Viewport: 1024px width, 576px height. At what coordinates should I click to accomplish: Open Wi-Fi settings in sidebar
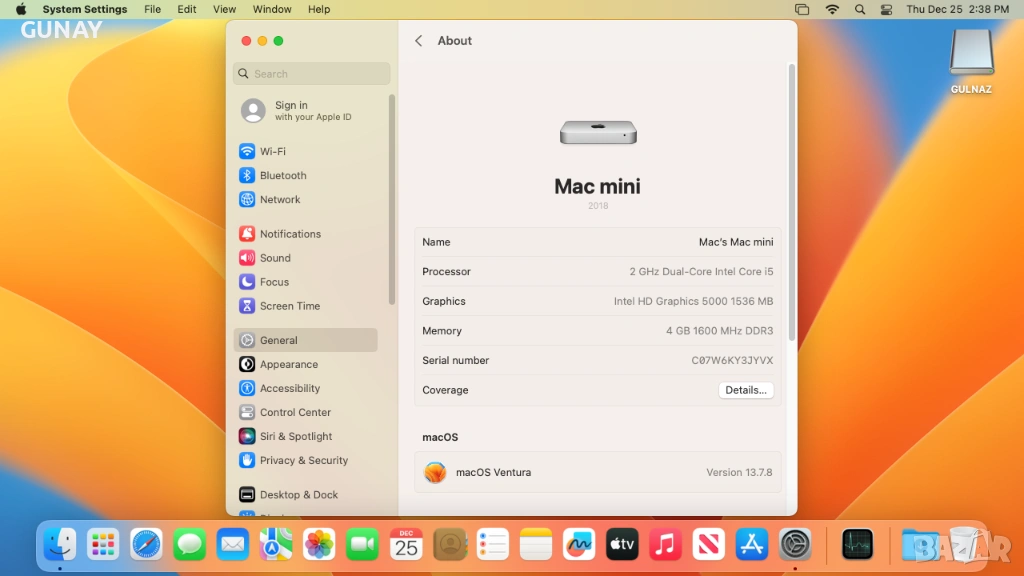coord(272,151)
